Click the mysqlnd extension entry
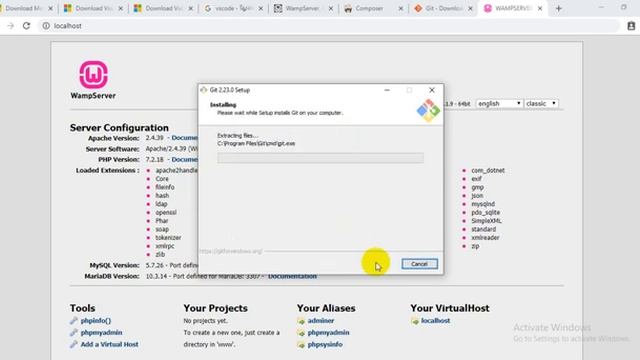The width and height of the screenshot is (640, 360). [483, 204]
